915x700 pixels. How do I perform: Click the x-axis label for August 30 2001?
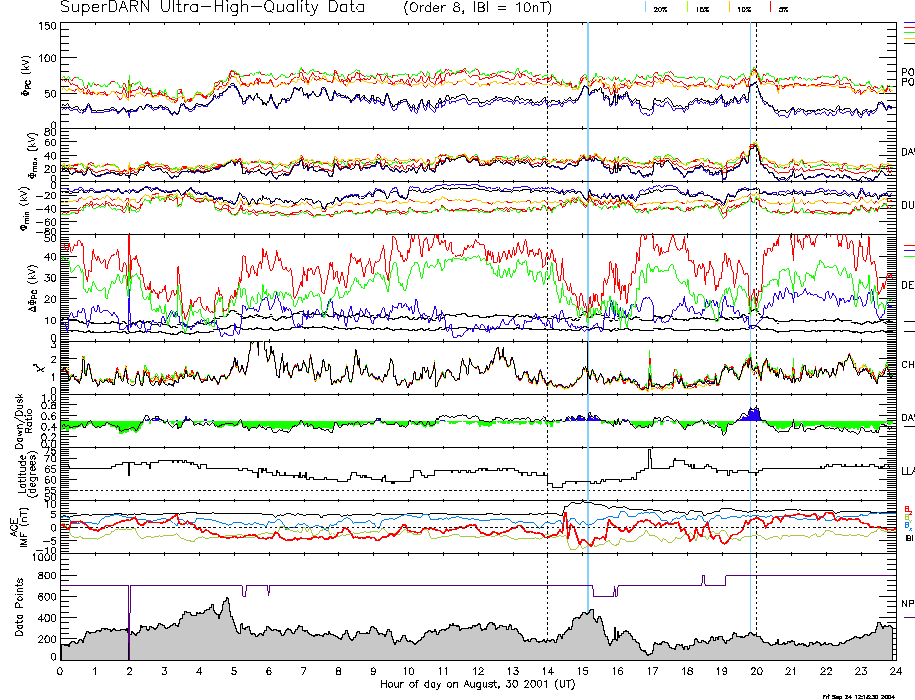click(x=477, y=685)
